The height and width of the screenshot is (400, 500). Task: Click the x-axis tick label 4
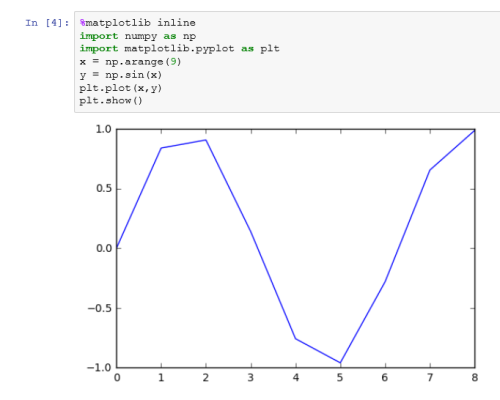(296, 378)
